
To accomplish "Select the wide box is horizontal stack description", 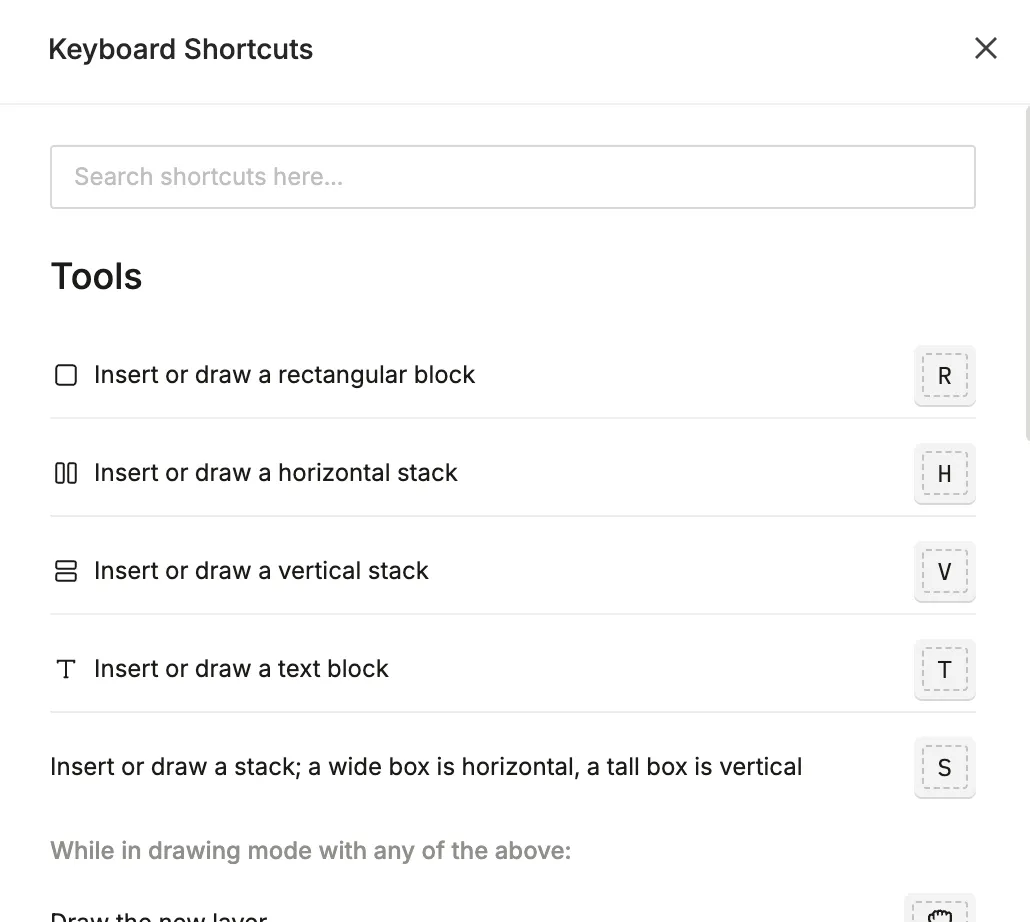I will tap(426, 766).
